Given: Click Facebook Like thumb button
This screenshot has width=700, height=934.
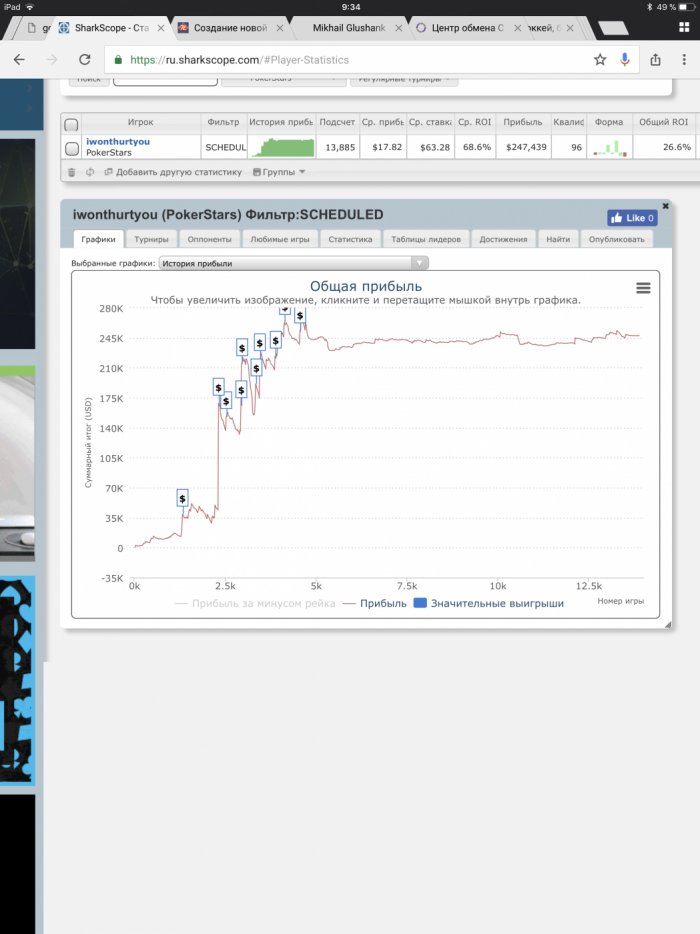Looking at the screenshot, I should [x=632, y=218].
